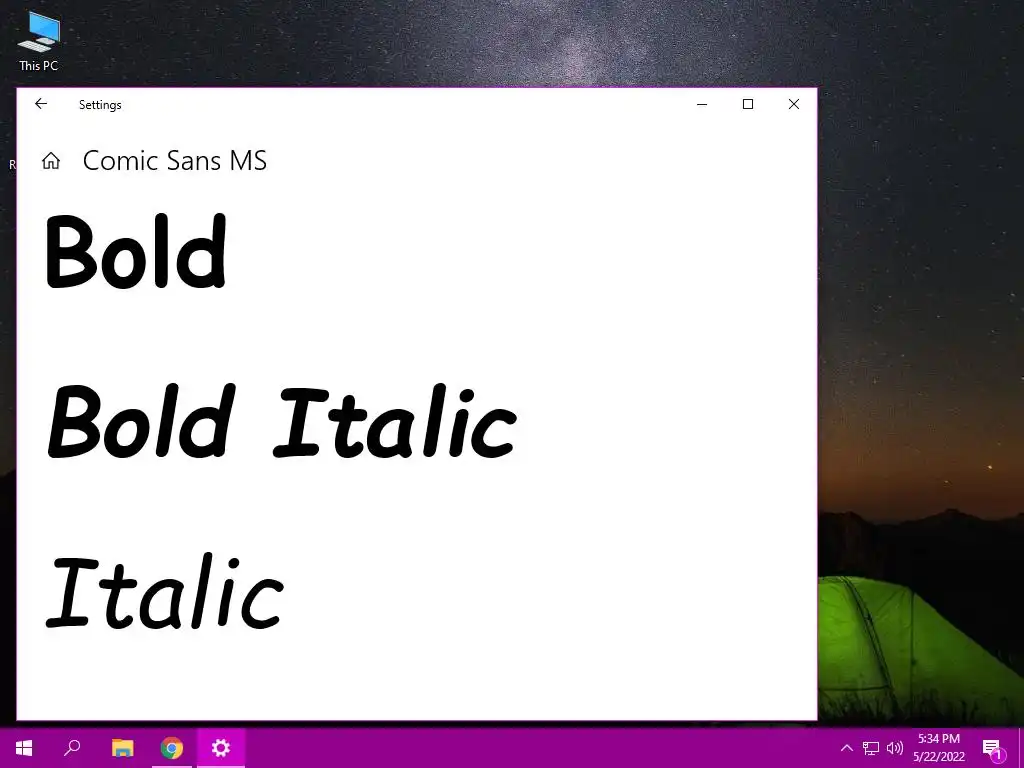The image size is (1024, 768).
Task: Launch File Explorer from taskbar
Action: pos(122,748)
